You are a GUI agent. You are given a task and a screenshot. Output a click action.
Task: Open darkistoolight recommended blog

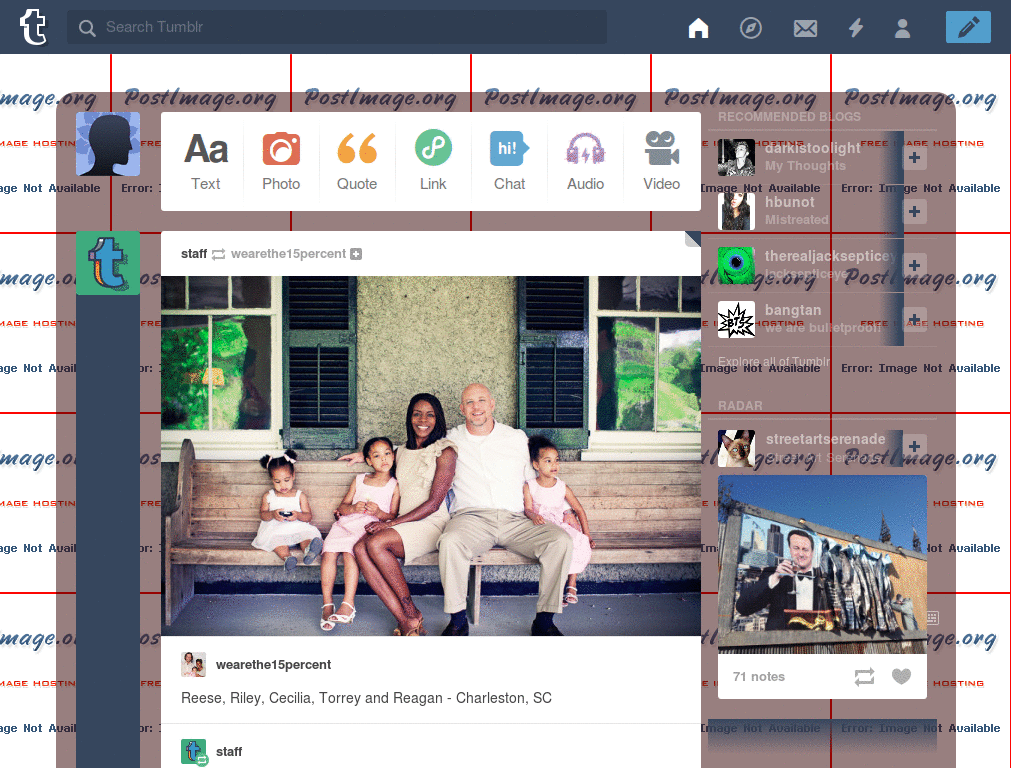click(x=812, y=148)
